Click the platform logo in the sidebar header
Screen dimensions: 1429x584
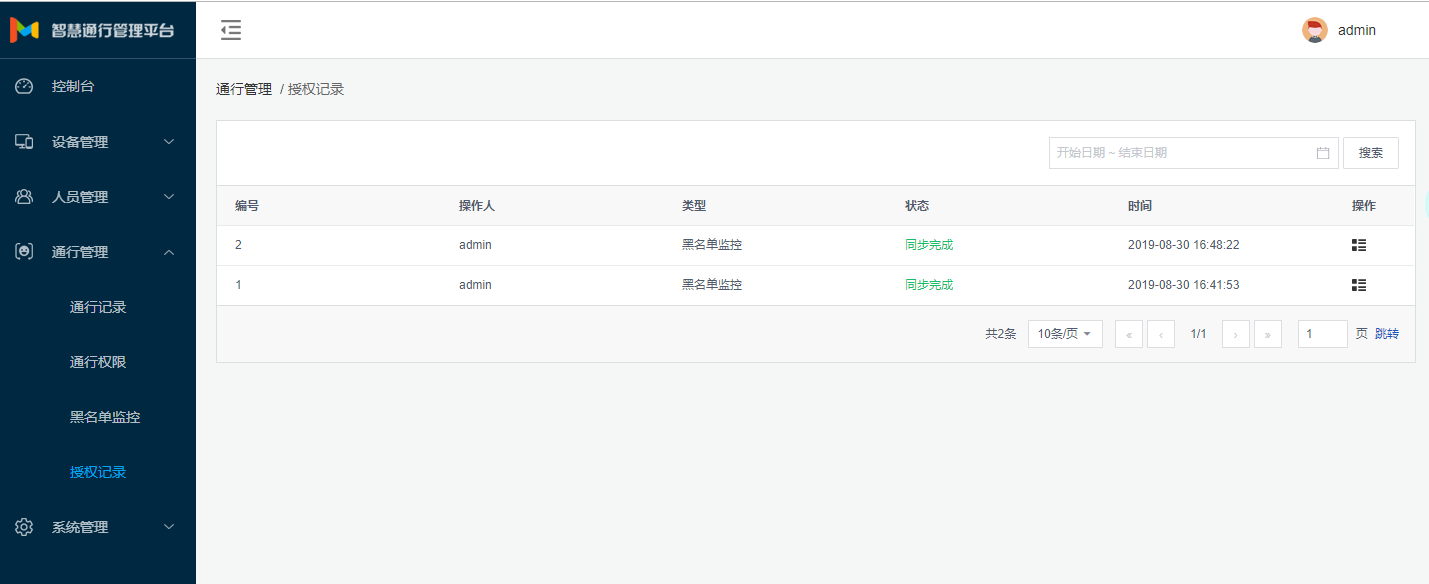point(24,30)
